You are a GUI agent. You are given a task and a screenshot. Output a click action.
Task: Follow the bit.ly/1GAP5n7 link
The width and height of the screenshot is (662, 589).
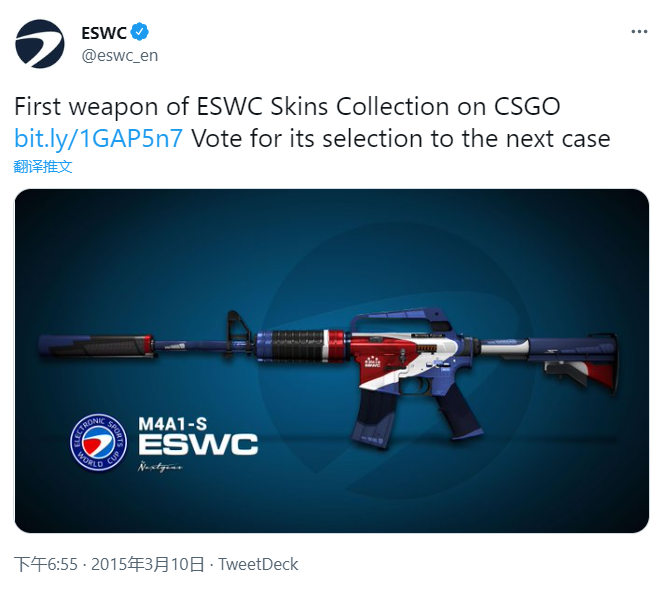(98, 138)
